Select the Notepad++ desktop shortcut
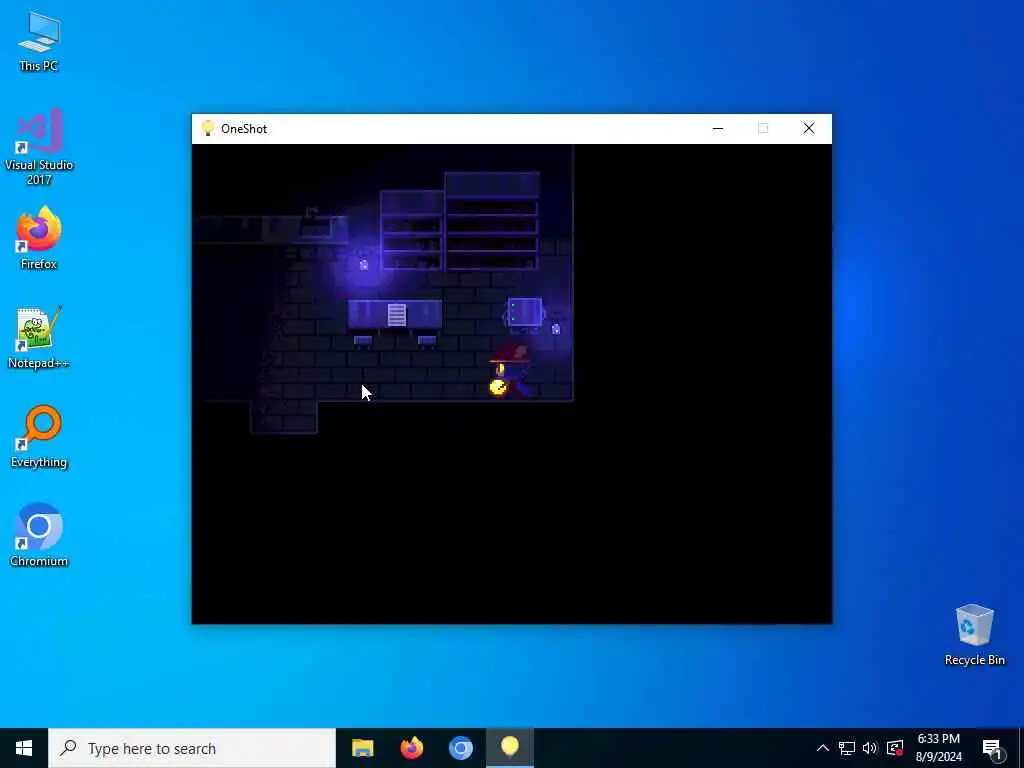The width and height of the screenshot is (1024, 768). click(x=39, y=338)
